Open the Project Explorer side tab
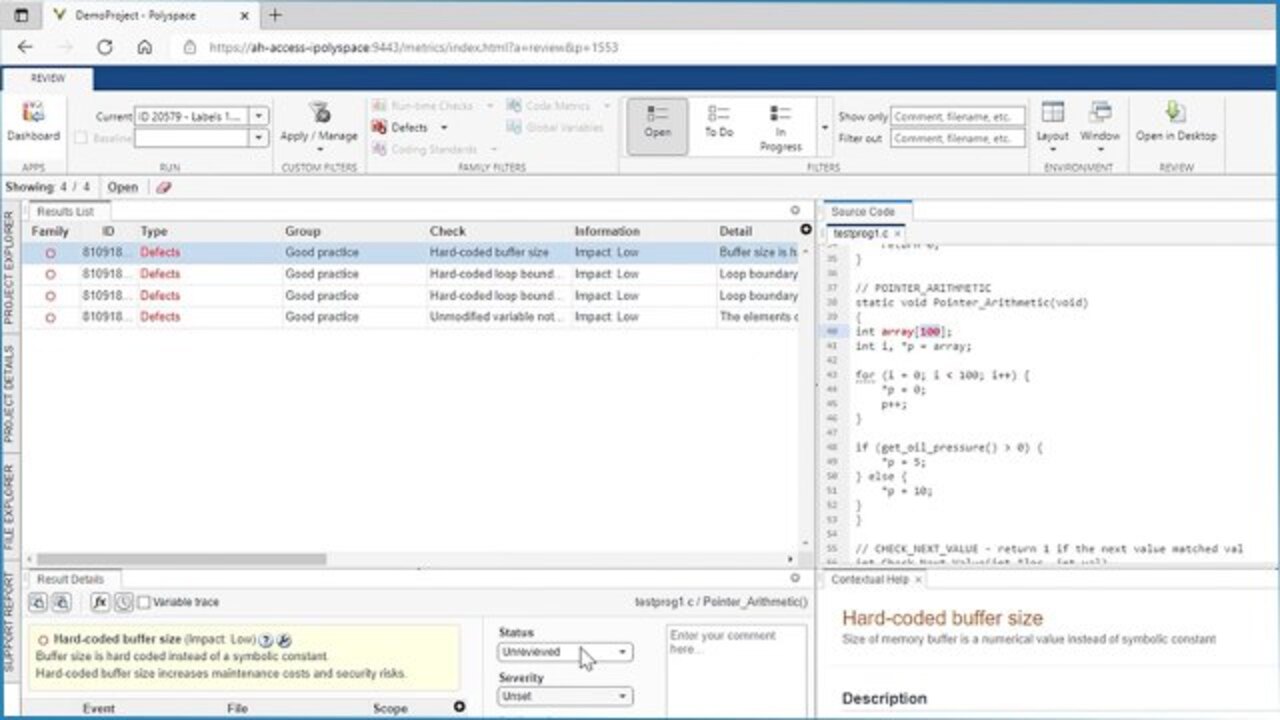This screenshot has height=720, width=1280. [x=9, y=267]
